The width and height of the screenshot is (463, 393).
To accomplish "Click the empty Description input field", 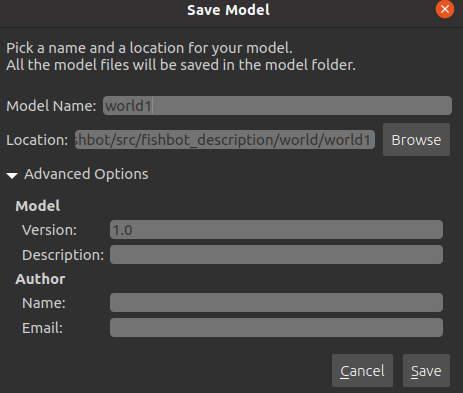I will pos(276,255).
